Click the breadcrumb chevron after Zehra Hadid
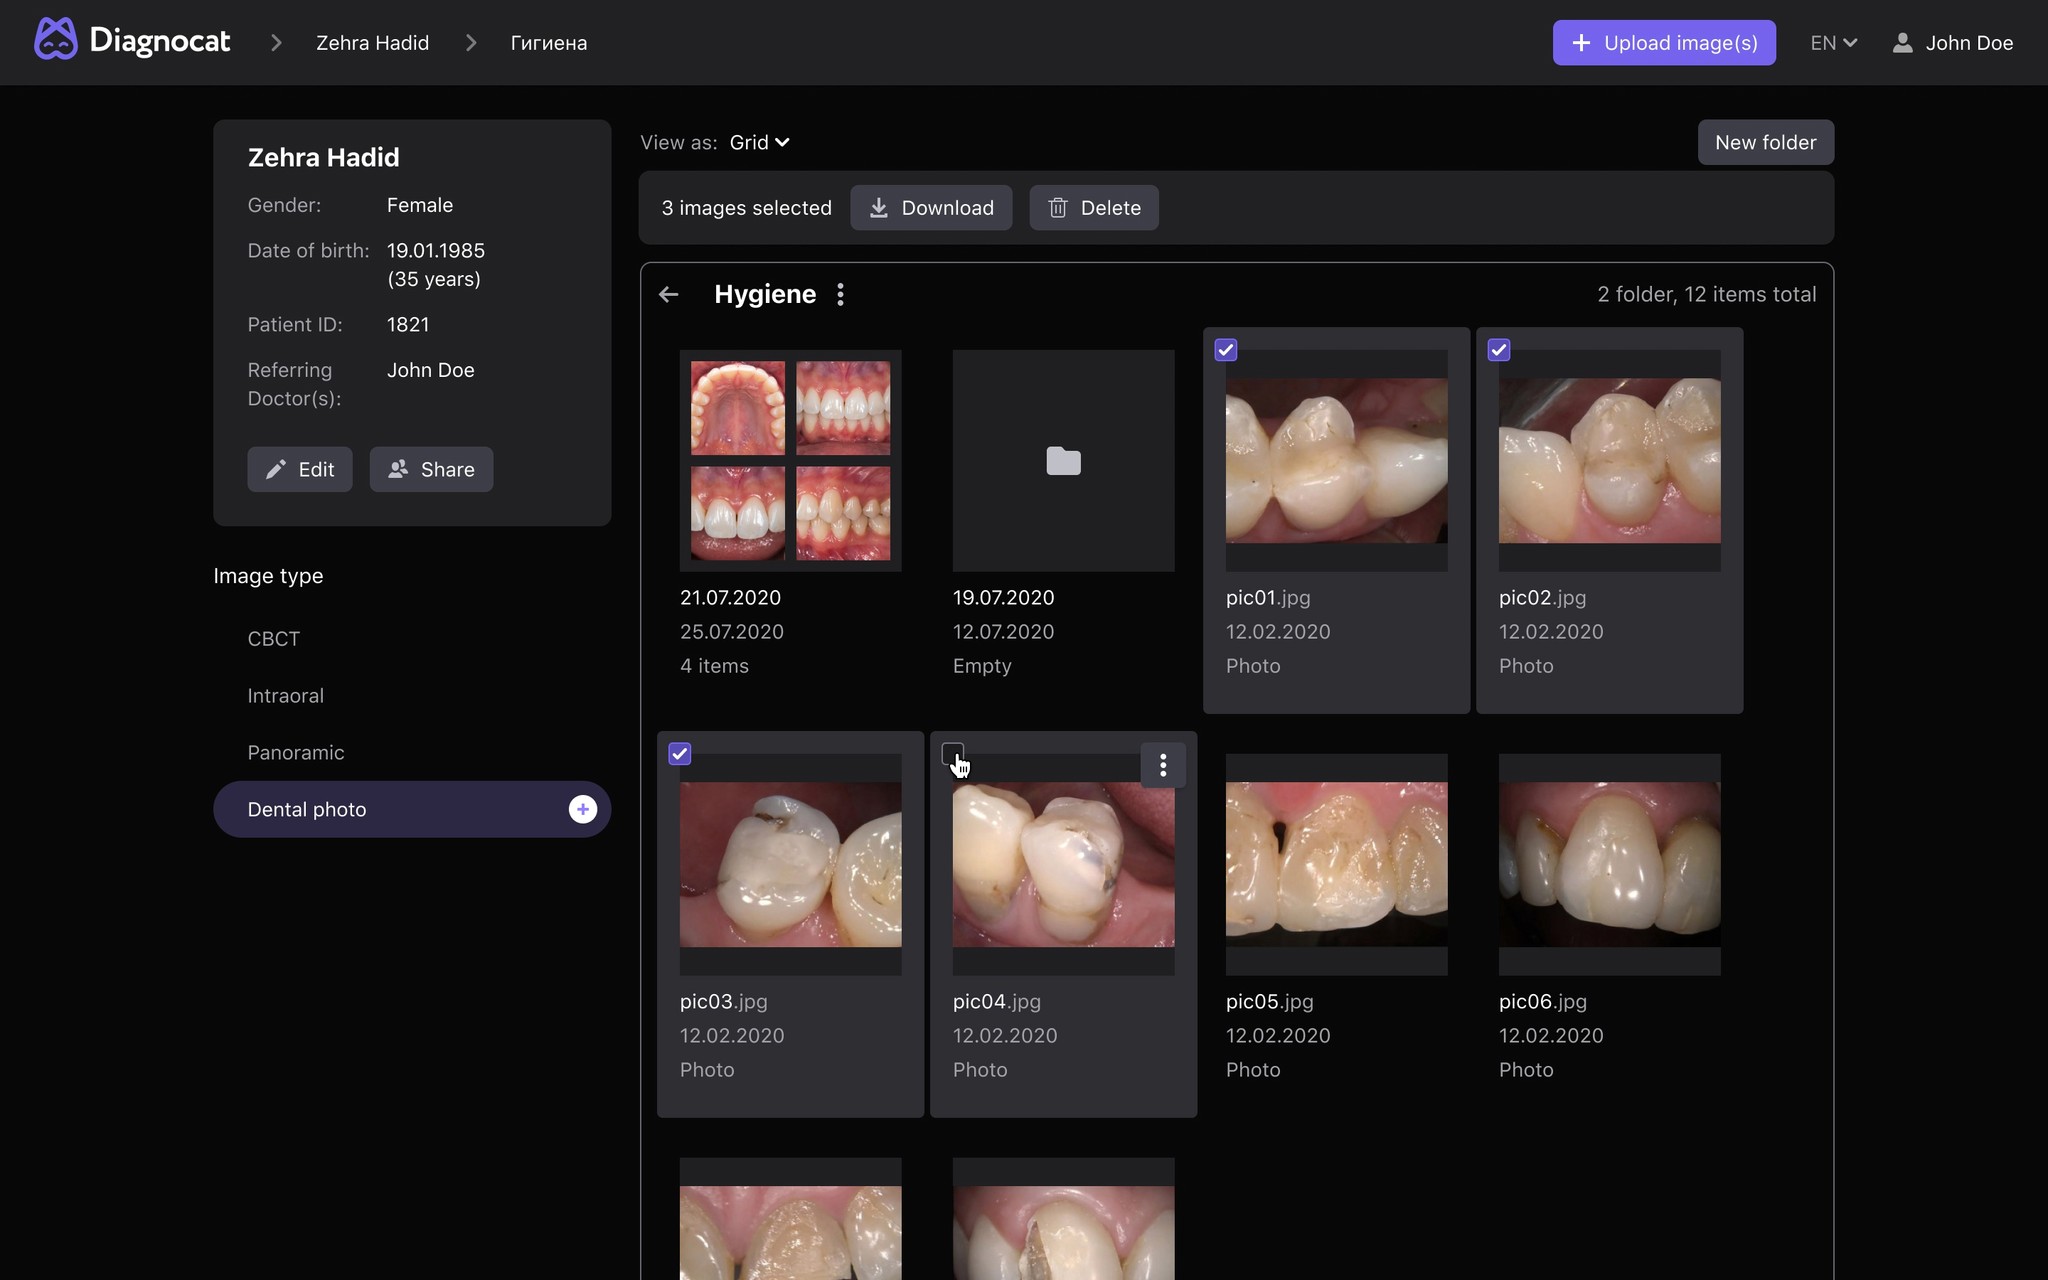2048x1280 pixels. [471, 43]
